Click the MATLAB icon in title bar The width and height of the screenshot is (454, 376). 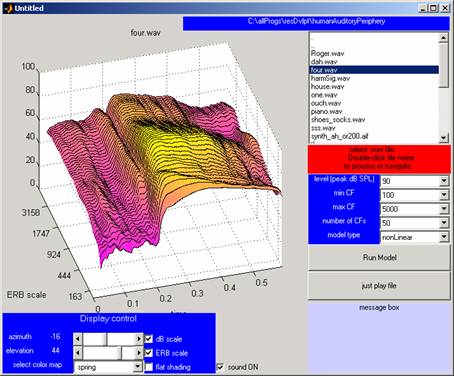[8, 8]
